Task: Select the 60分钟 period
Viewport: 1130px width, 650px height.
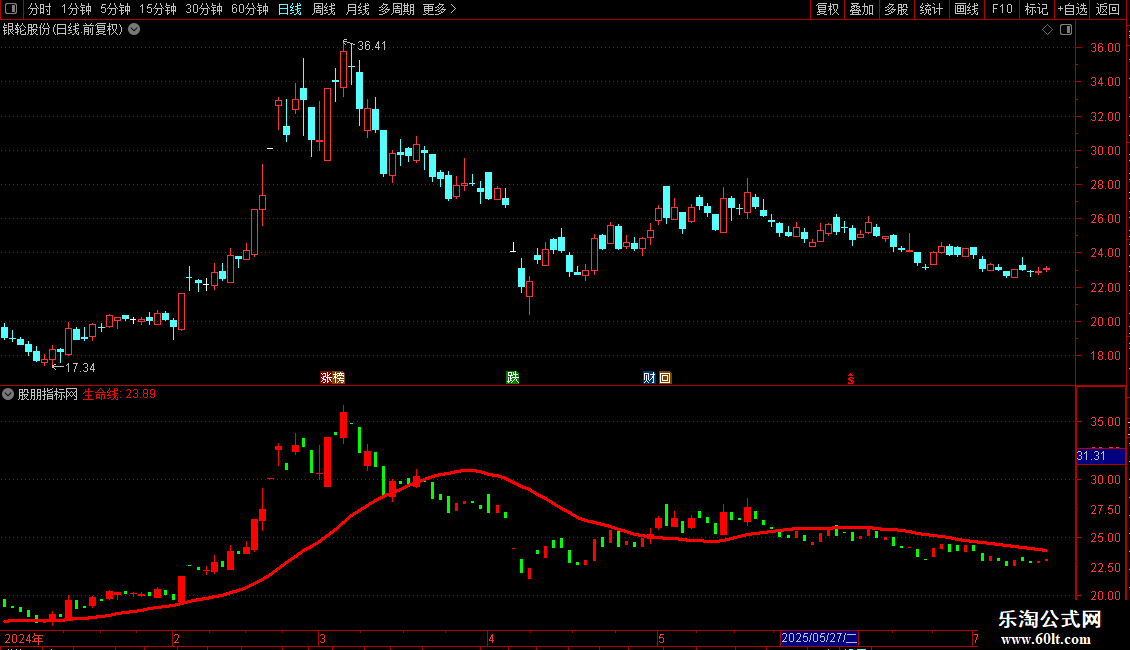Action: (250, 9)
